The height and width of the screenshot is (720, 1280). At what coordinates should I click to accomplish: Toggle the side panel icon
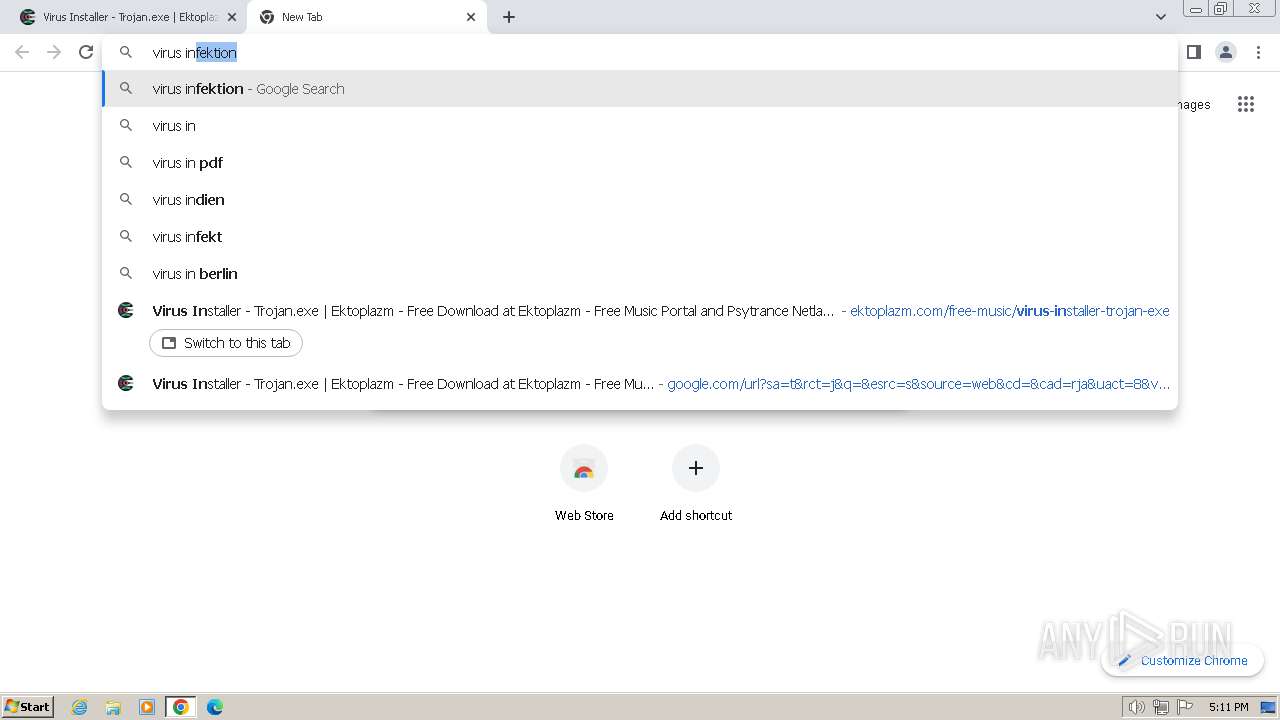click(x=1193, y=52)
